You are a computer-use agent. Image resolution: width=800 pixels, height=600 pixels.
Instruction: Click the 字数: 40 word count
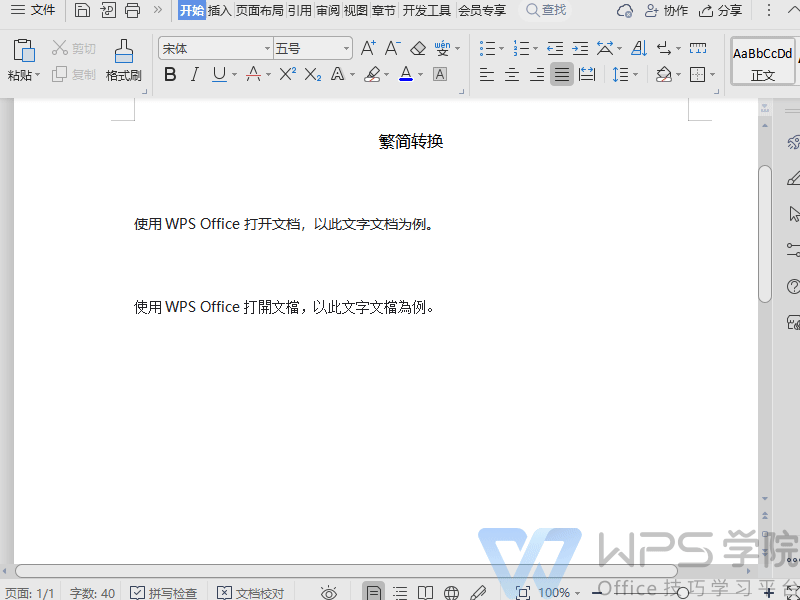tap(92, 593)
